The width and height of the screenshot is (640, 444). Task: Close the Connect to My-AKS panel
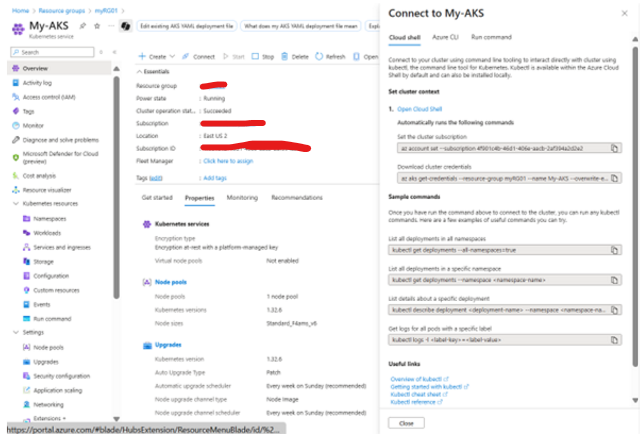tap(624, 13)
